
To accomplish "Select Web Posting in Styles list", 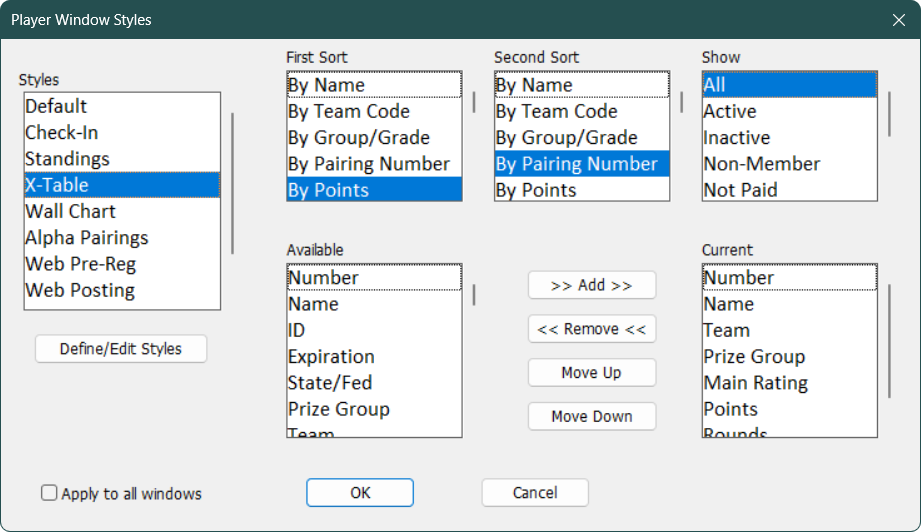I will click(80, 290).
